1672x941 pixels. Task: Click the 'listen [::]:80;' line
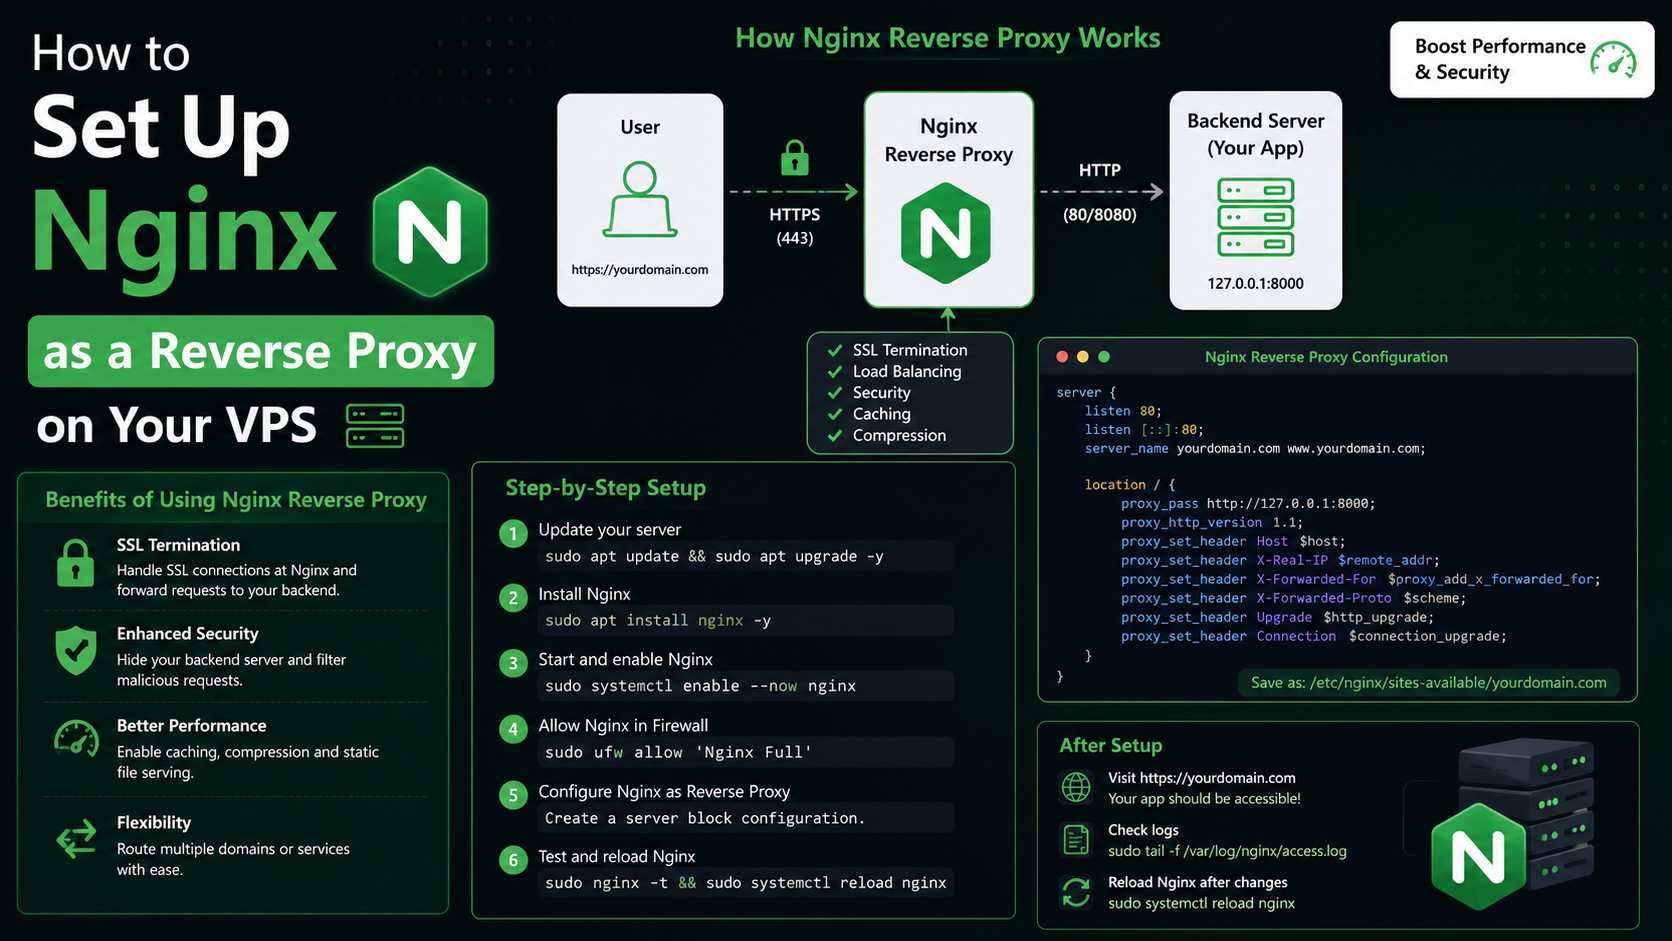tap(1144, 430)
